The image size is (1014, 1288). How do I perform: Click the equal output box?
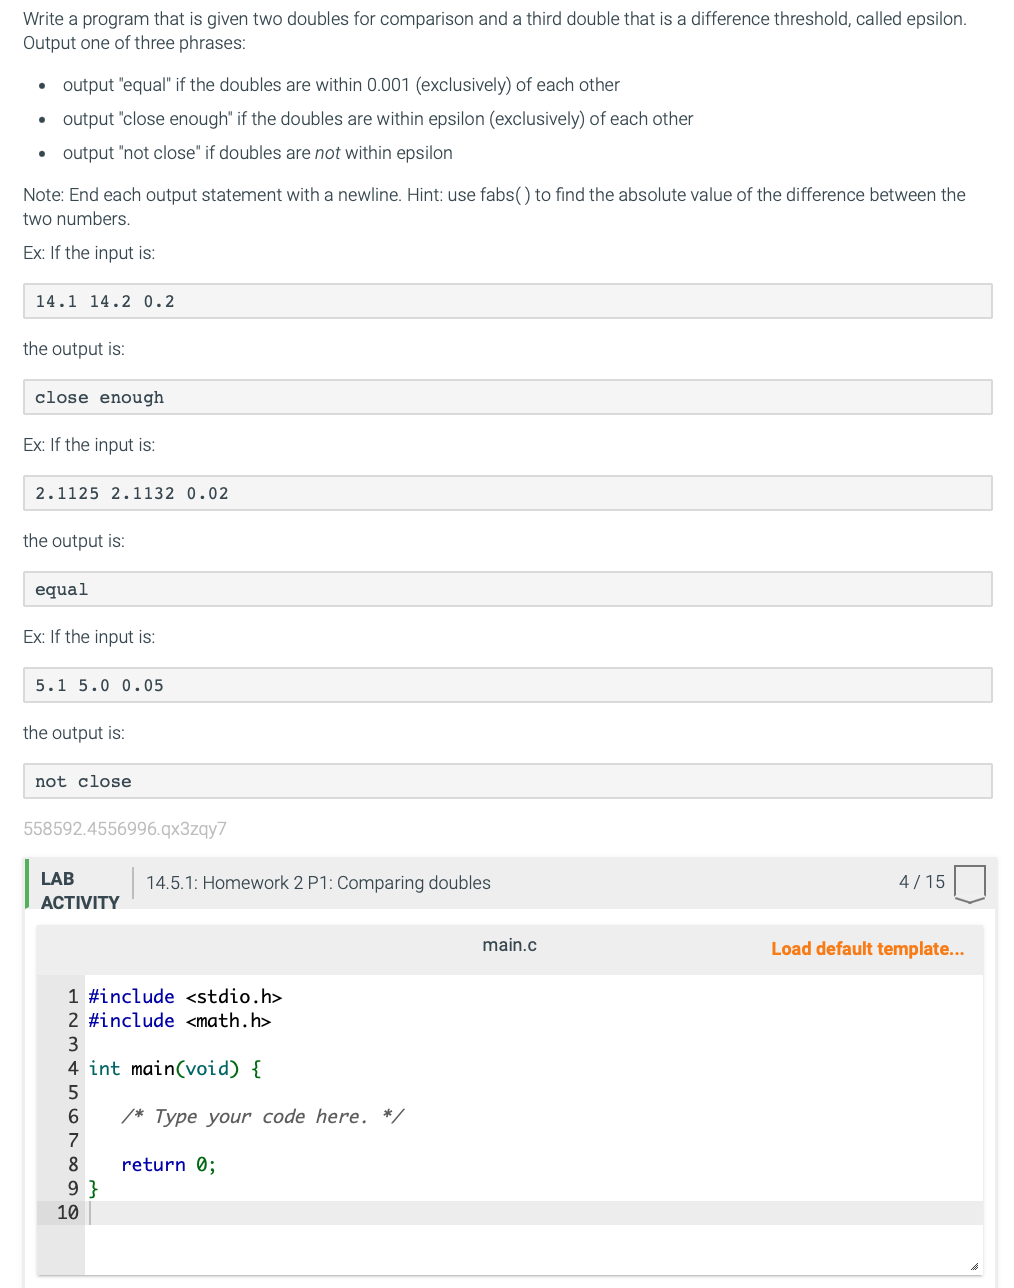pyautogui.click(x=62, y=589)
